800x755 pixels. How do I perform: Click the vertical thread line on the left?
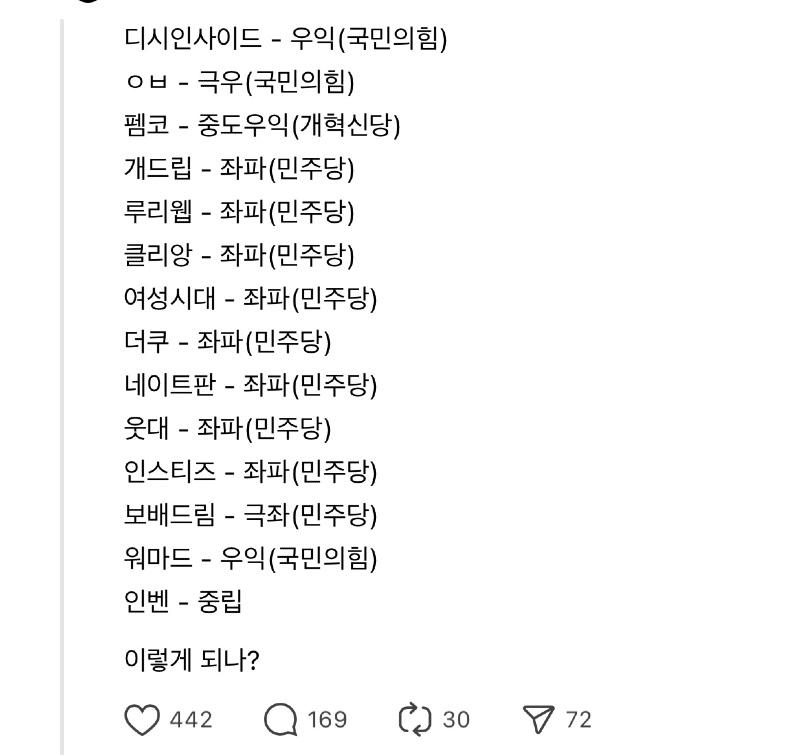coord(62,387)
